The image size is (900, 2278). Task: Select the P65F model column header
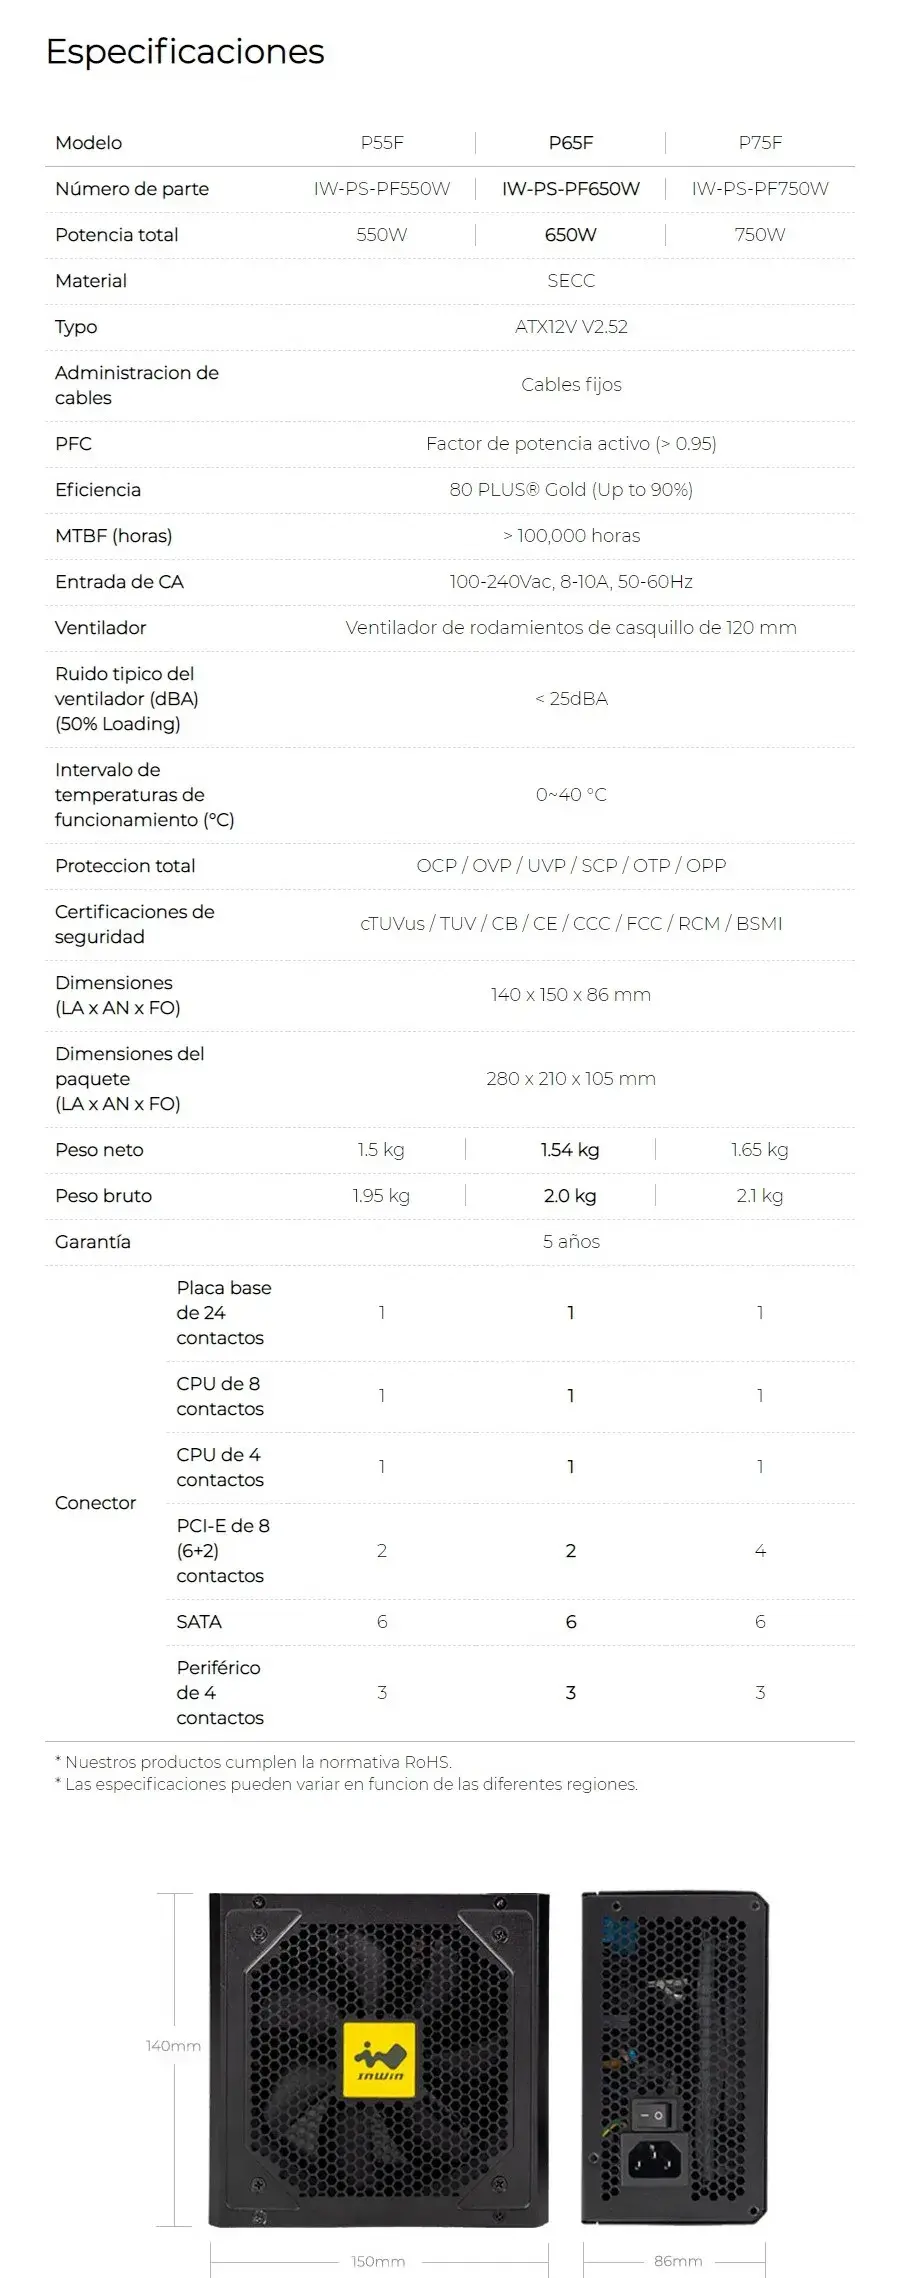pyautogui.click(x=571, y=143)
